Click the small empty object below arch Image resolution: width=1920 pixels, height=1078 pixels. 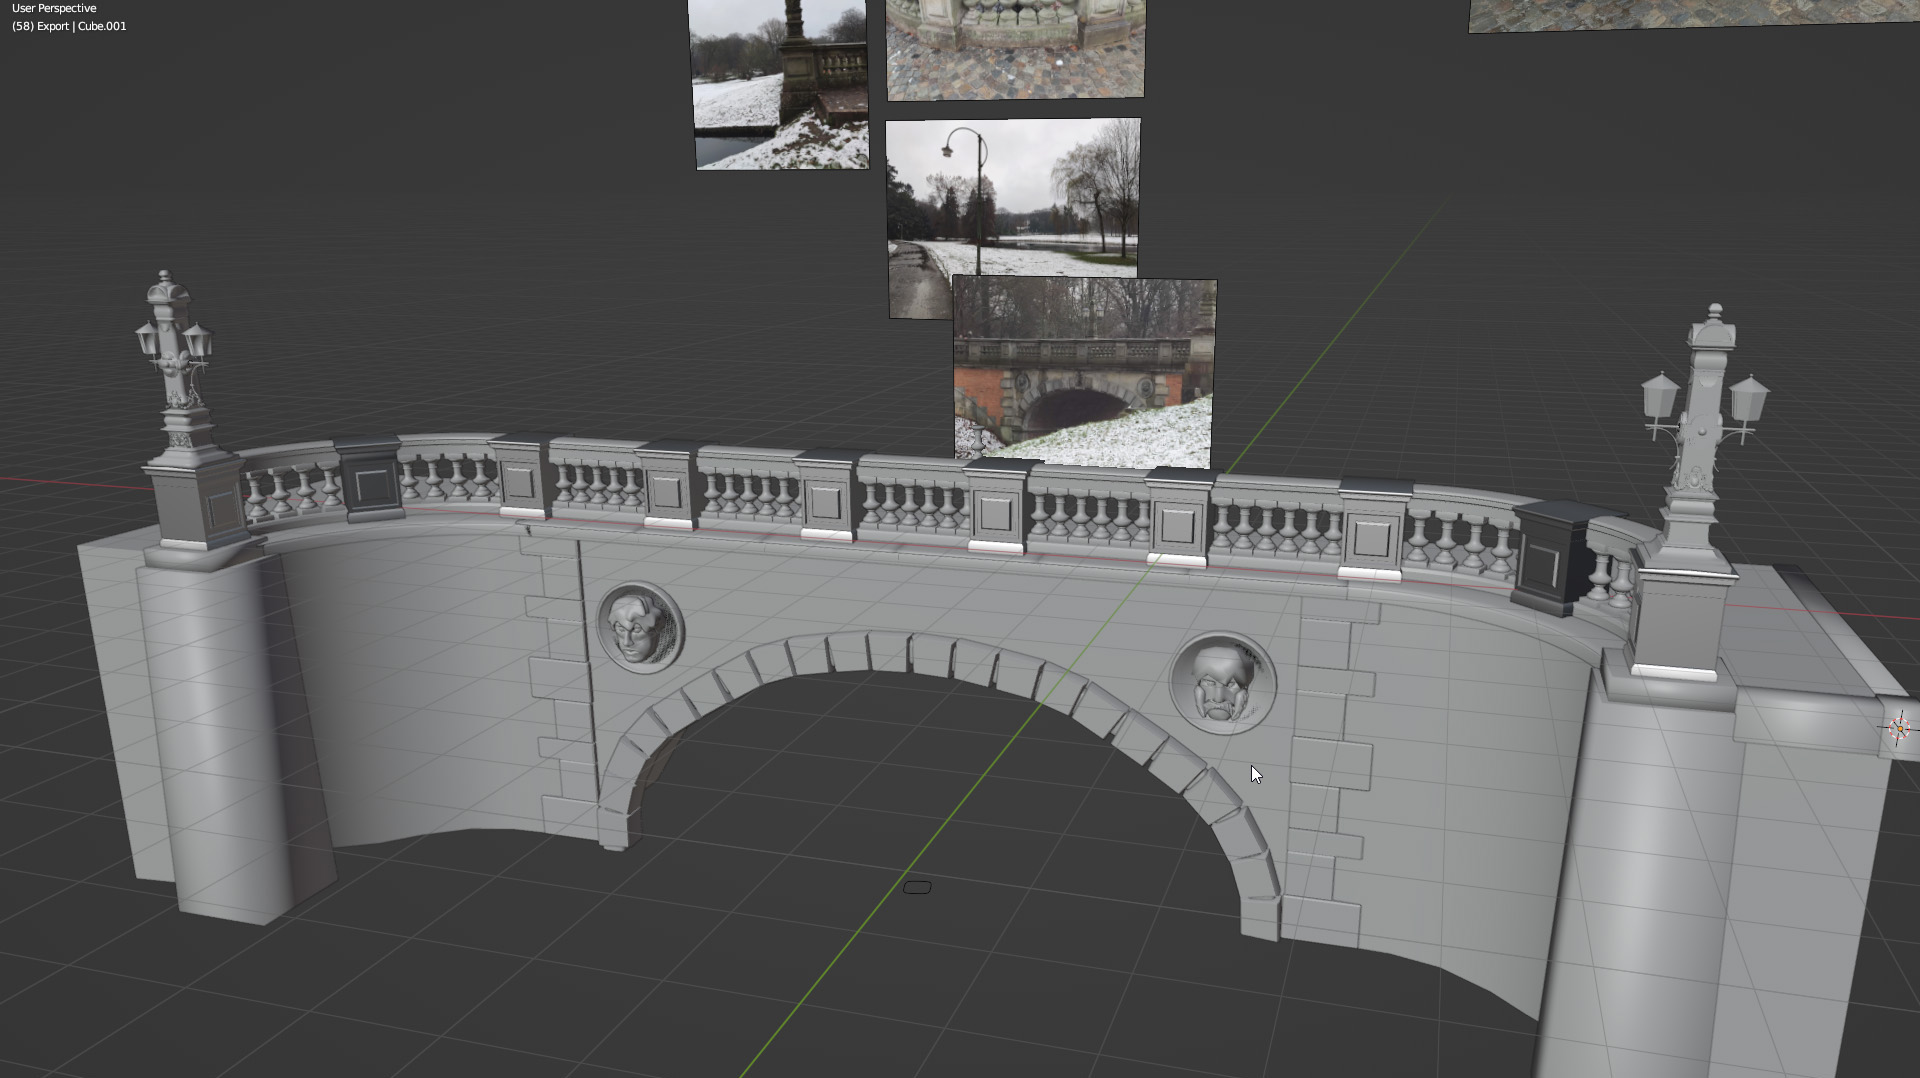coord(917,887)
